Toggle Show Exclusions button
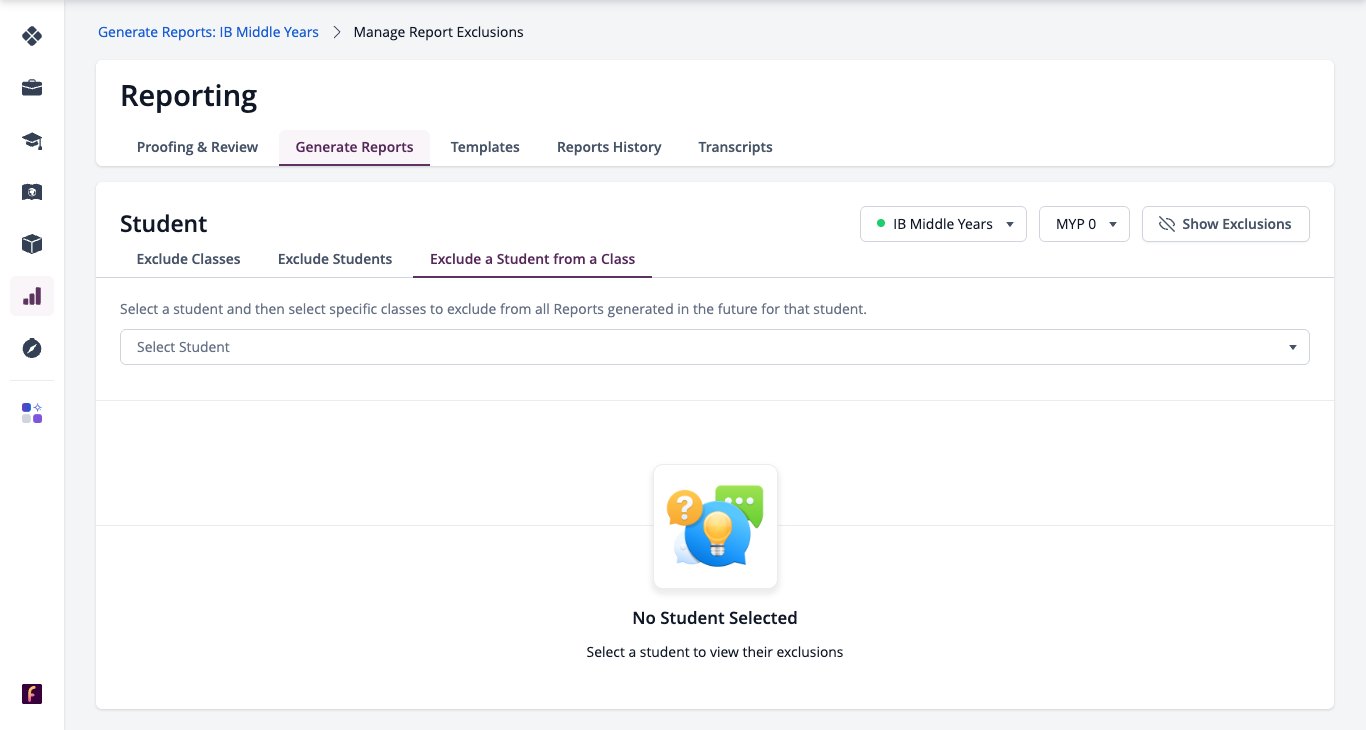The width and height of the screenshot is (1366, 730). pos(1225,224)
